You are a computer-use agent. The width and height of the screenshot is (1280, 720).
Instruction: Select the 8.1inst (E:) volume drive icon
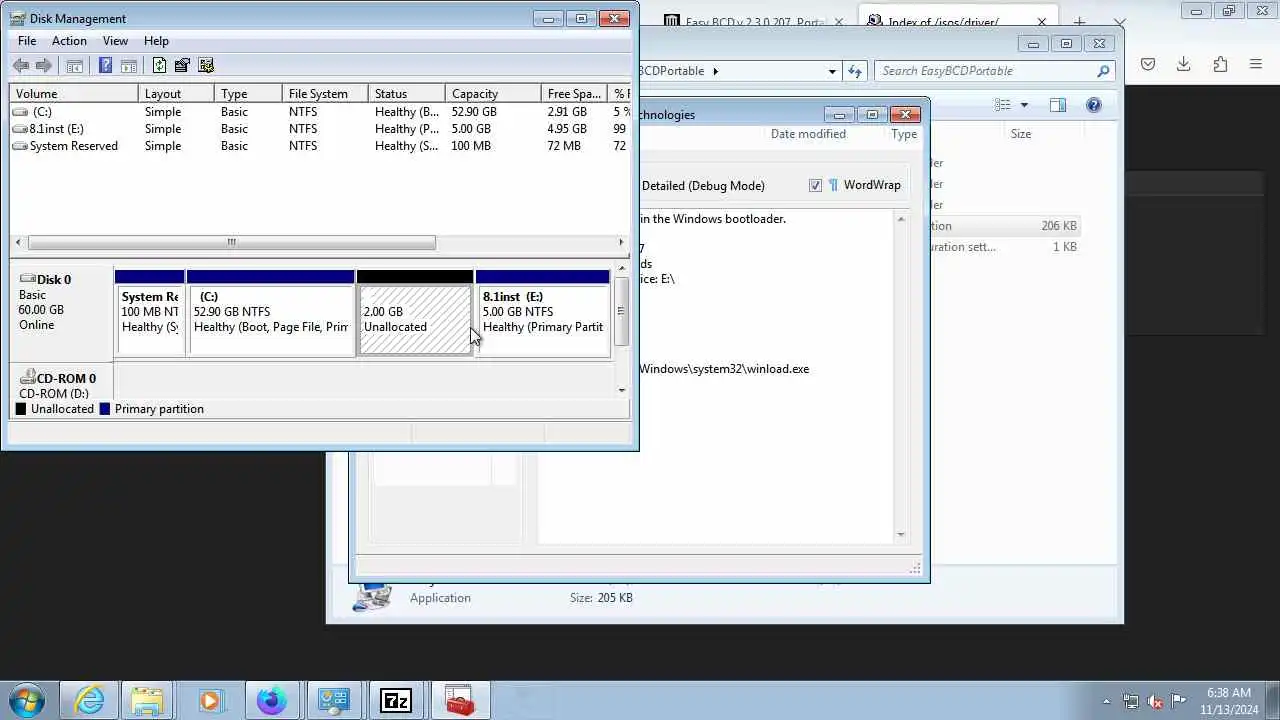click(20, 129)
